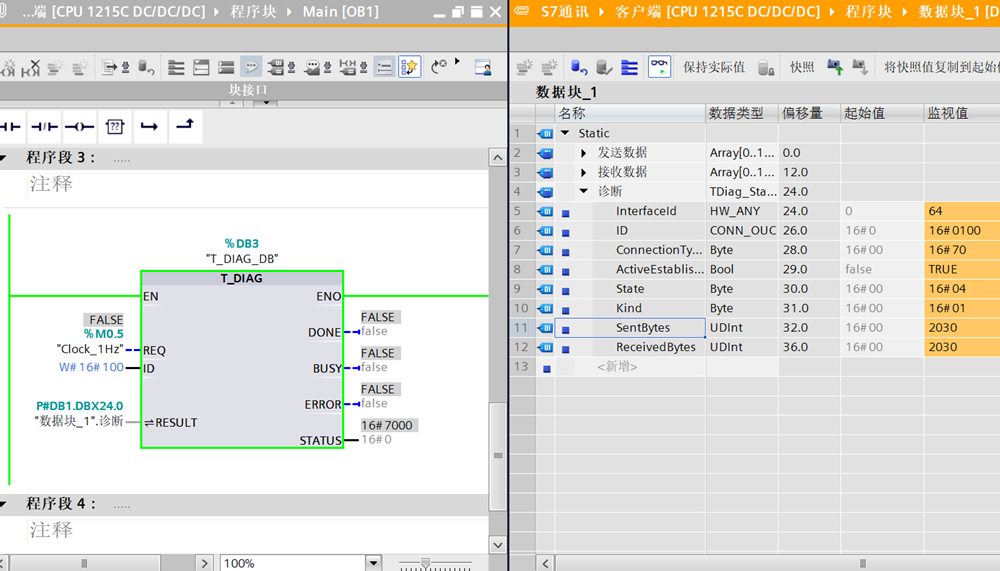
Task: Insert an output coil instruction
Action: click(x=79, y=127)
